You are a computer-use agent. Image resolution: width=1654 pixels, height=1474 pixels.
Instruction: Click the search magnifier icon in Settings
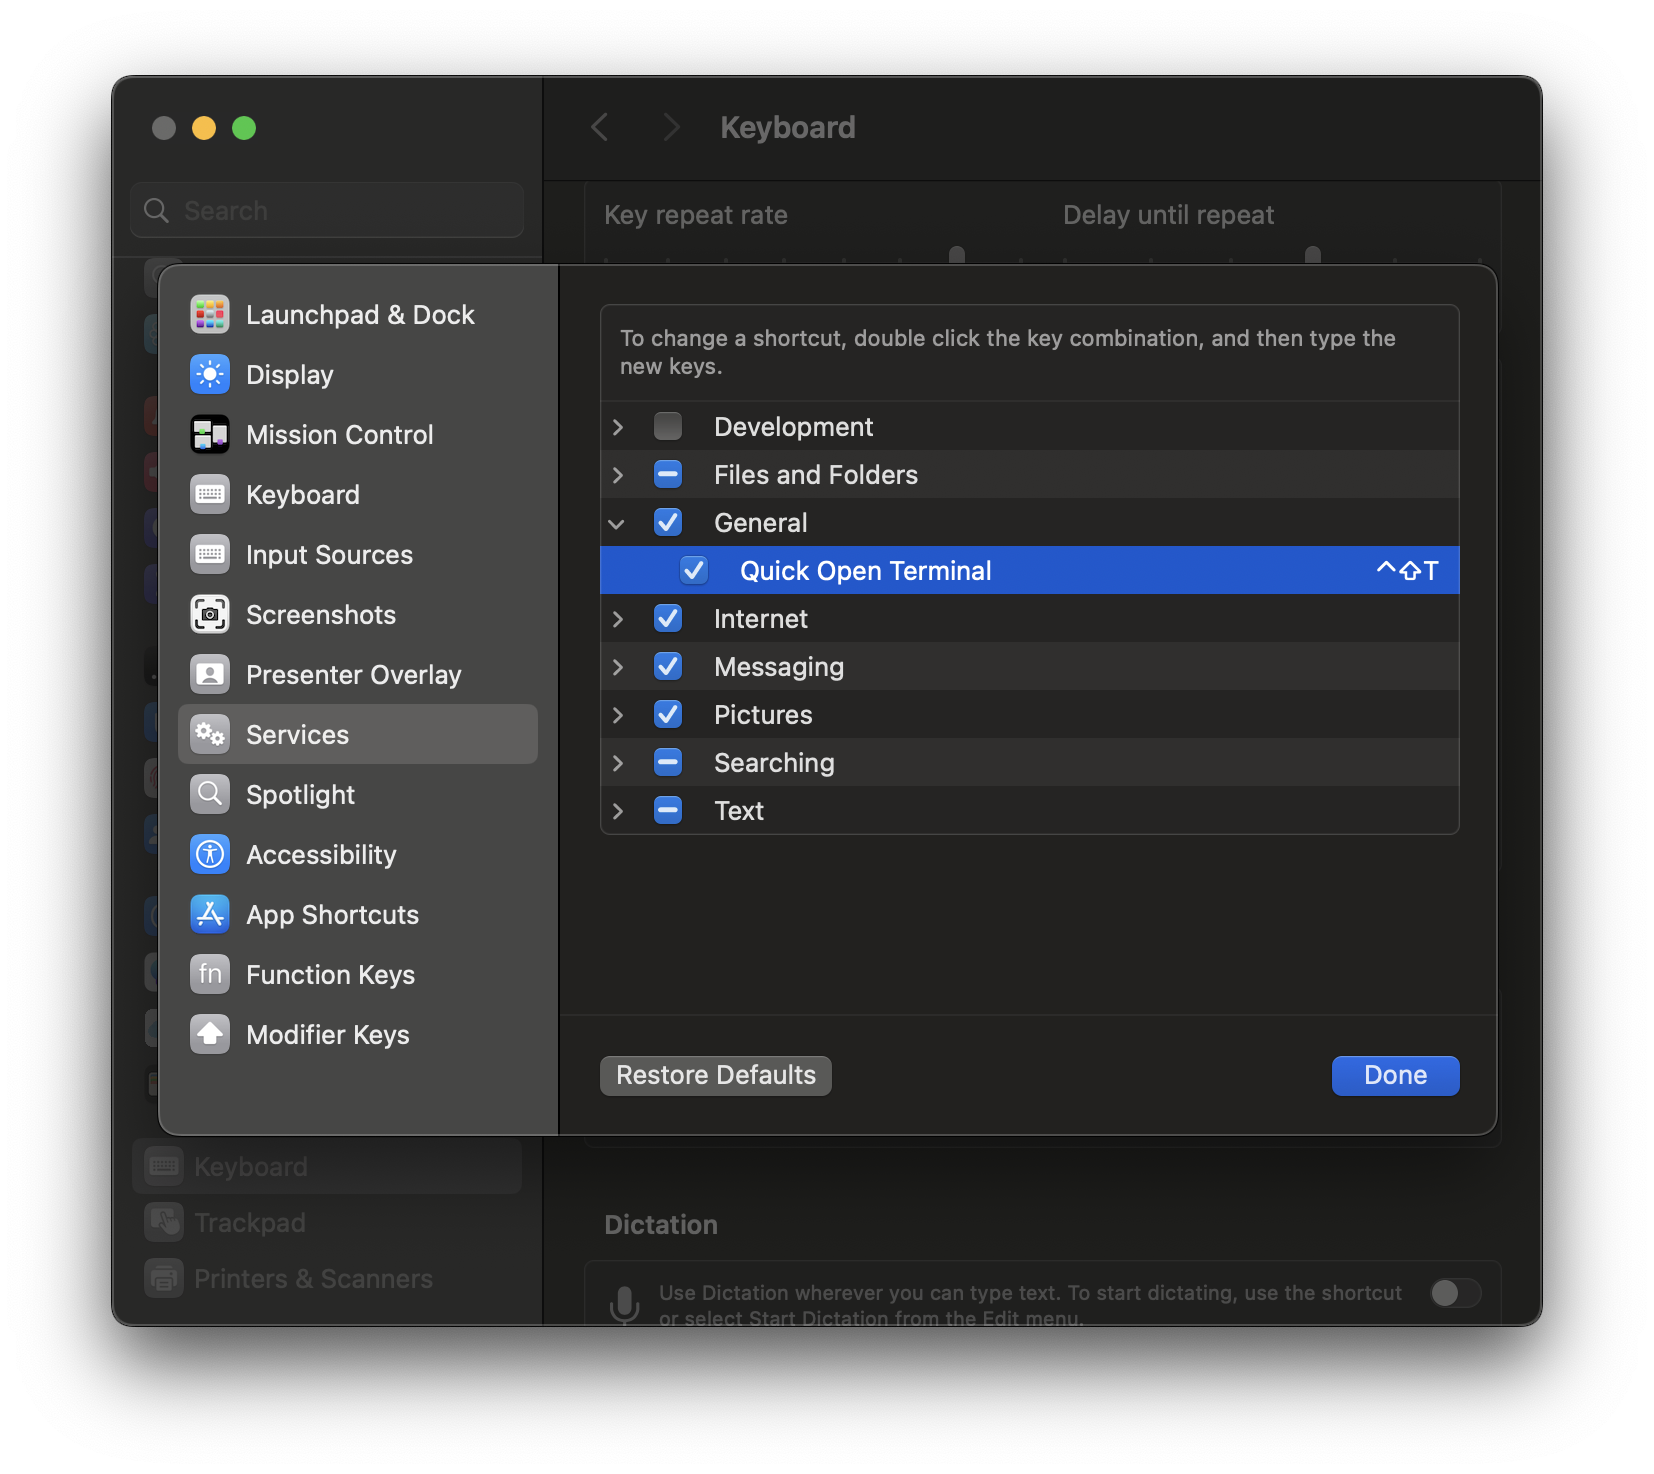[157, 210]
